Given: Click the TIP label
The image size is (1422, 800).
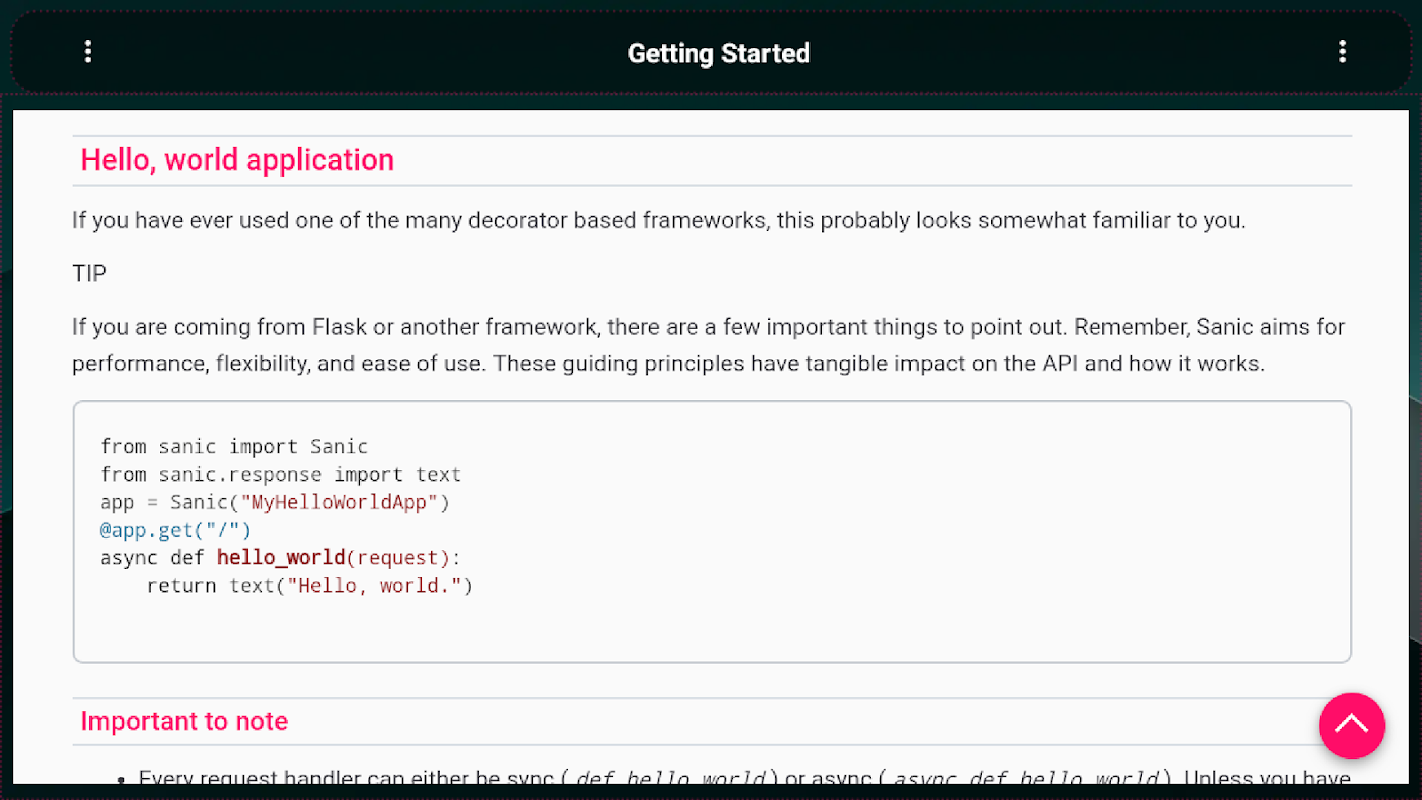Looking at the screenshot, I should click(89, 273).
